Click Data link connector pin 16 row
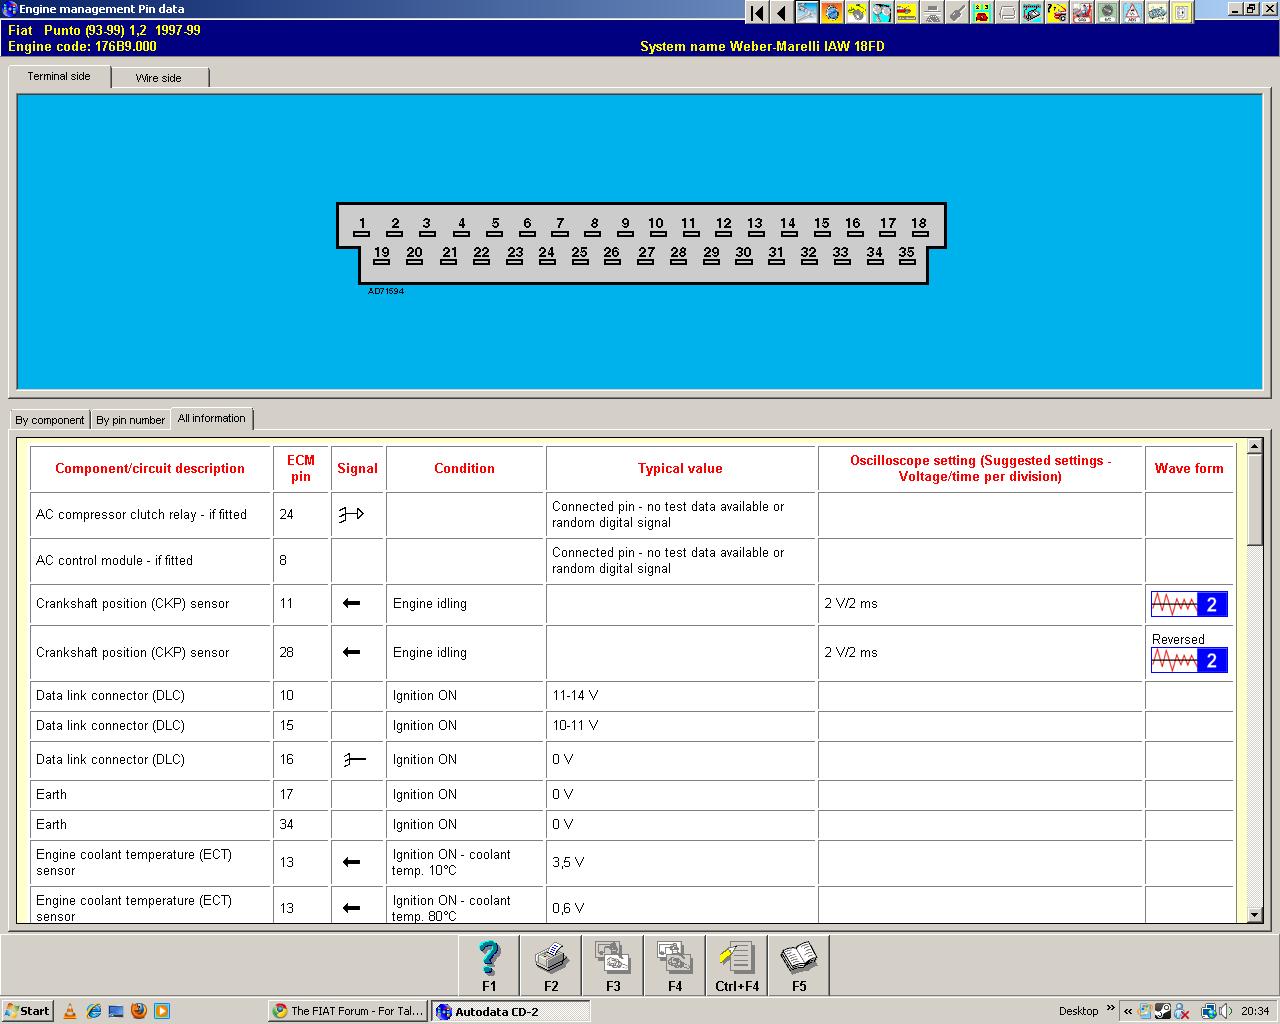 click(631, 760)
